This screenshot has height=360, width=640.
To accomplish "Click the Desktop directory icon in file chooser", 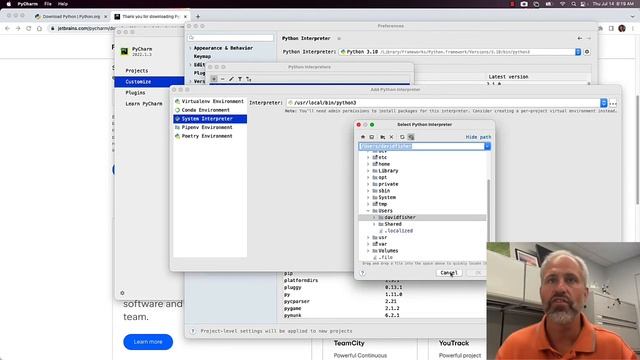I will tap(372, 137).
